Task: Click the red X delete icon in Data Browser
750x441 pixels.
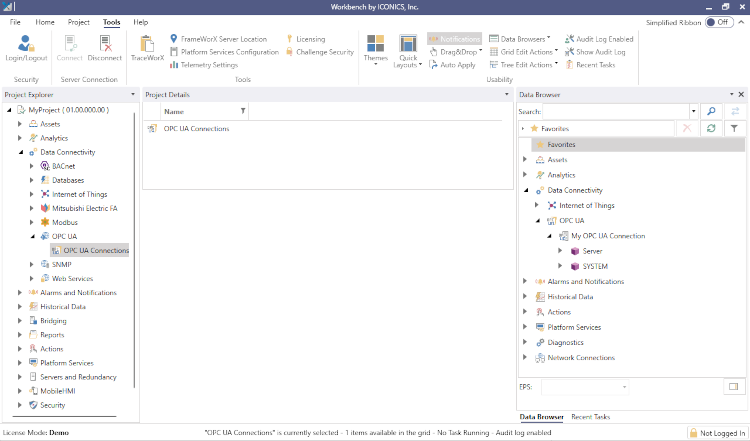Action: coord(687,128)
